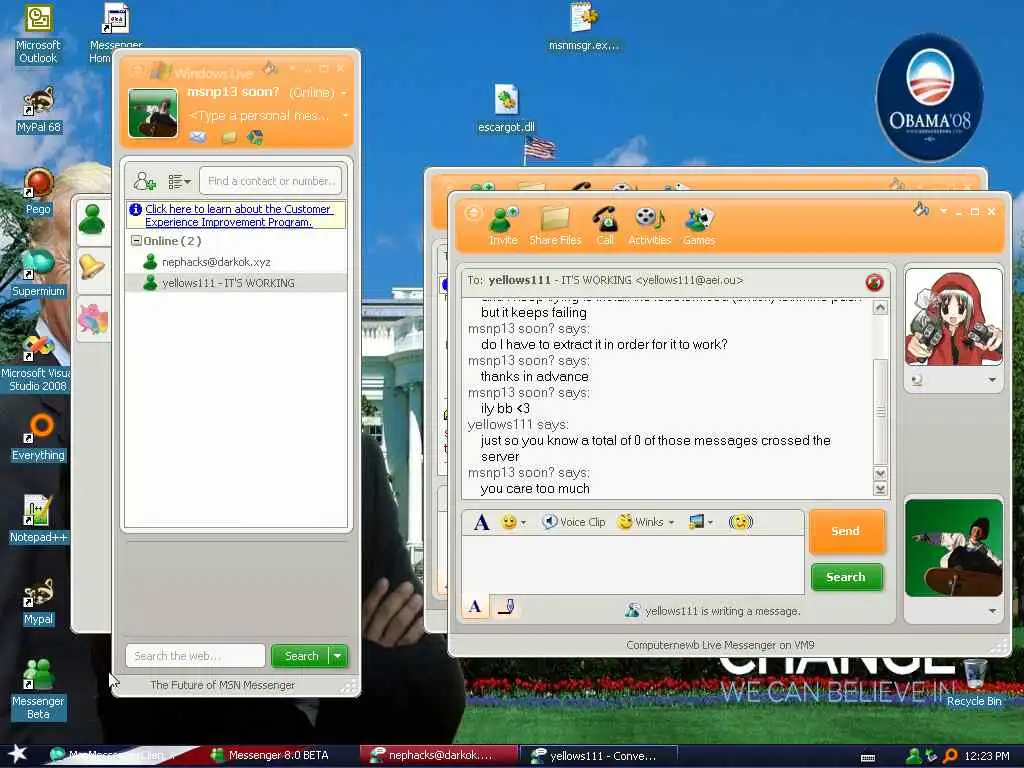Image resolution: width=1024 pixels, height=768 pixels.
Task: Select the bell alerts tab
Action: click(x=92, y=267)
